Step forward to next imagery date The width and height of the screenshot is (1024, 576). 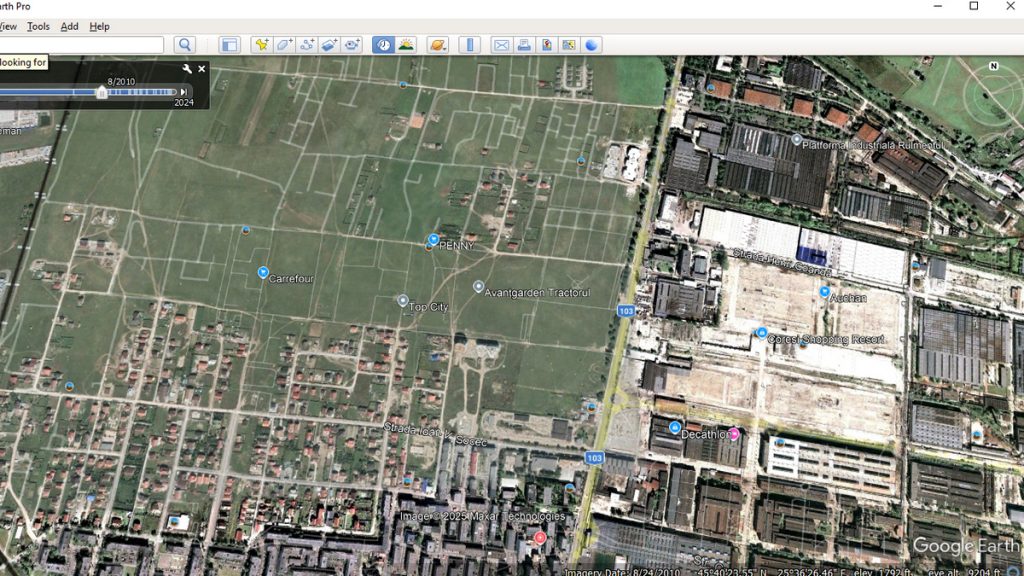coord(184,92)
